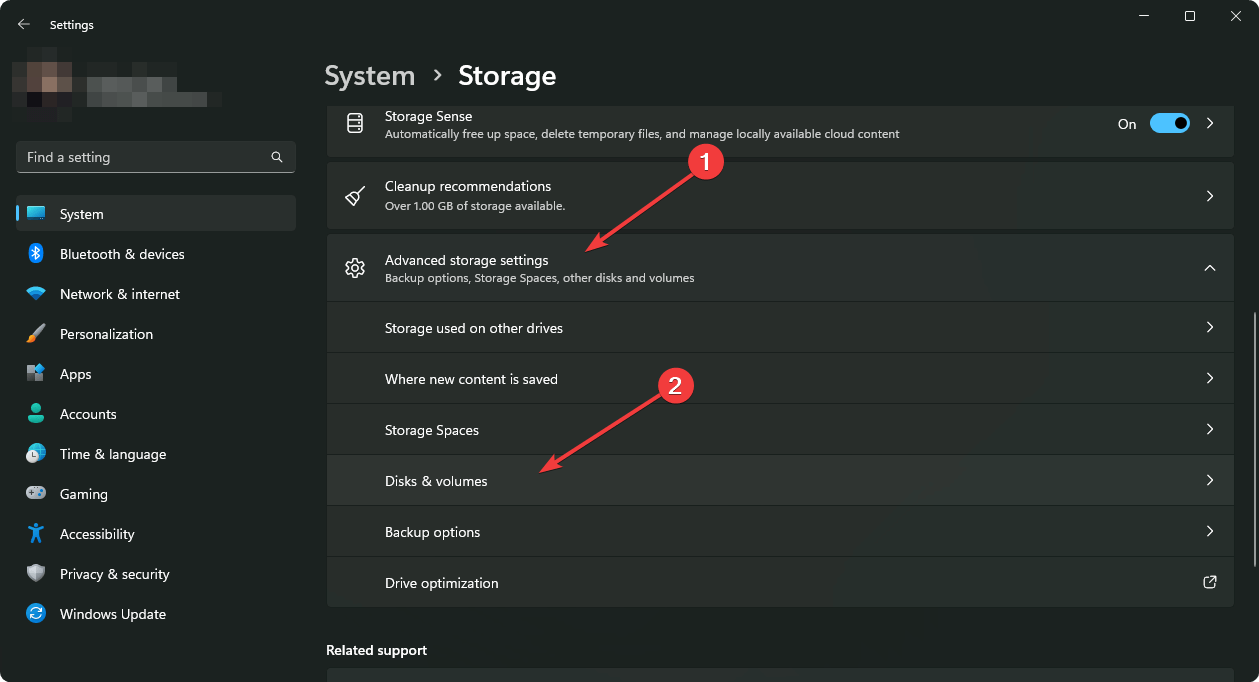The height and width of the screenshot is (682, 1259).
Task: Open Drive optimization row
Action: (780, 583)
